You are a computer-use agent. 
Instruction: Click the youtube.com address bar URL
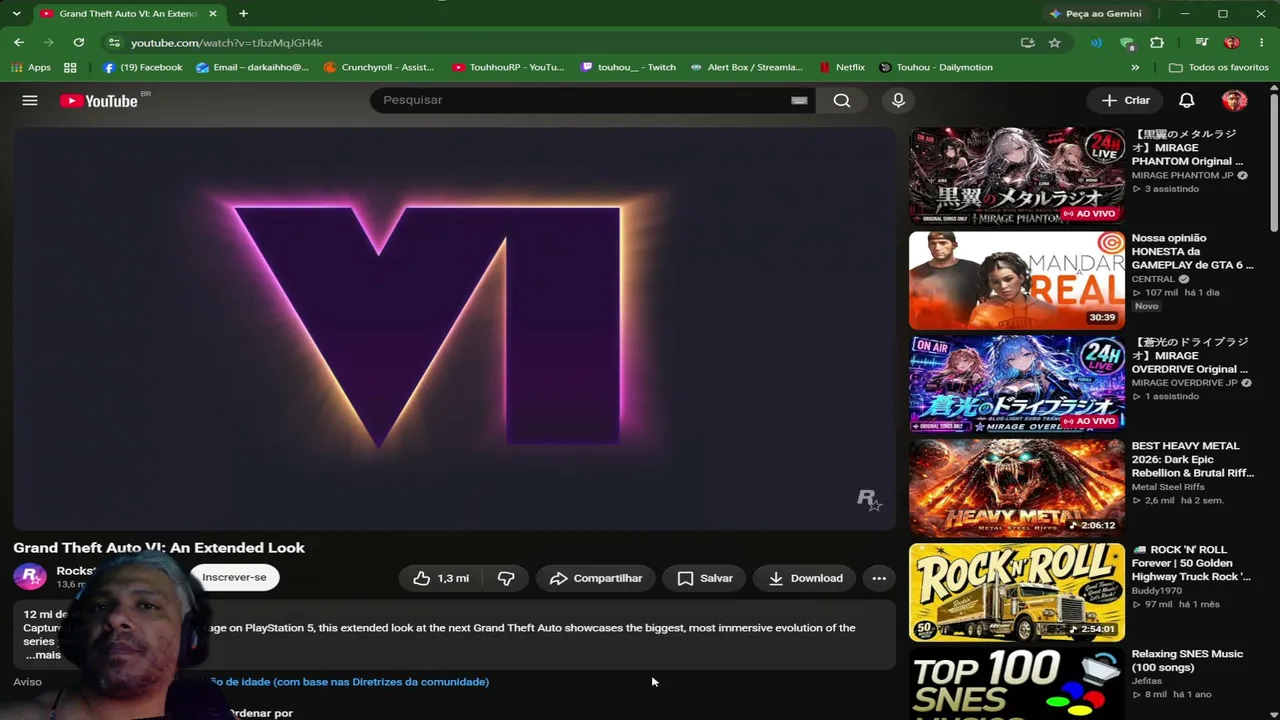(x=227, y=43)
